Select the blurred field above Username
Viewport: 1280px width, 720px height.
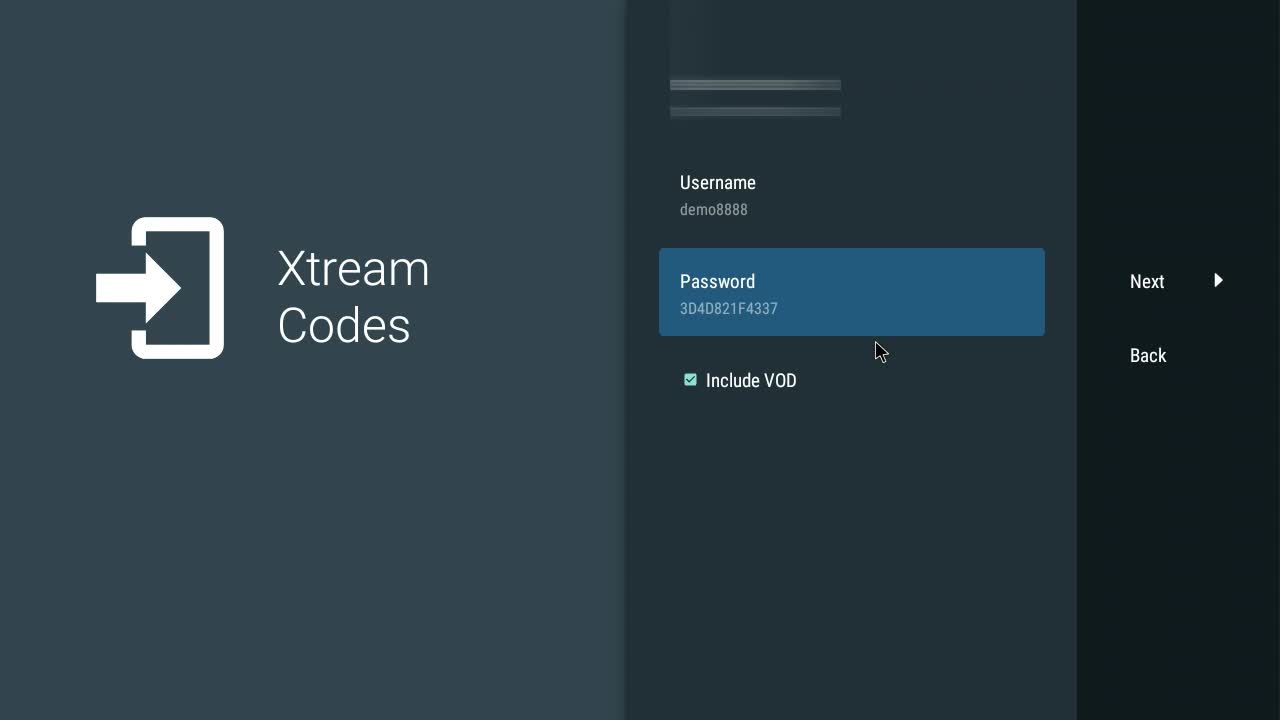point(755,98)
